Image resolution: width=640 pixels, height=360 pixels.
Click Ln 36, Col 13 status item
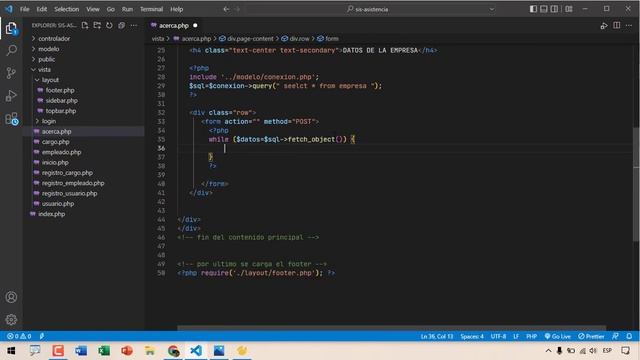437,336
